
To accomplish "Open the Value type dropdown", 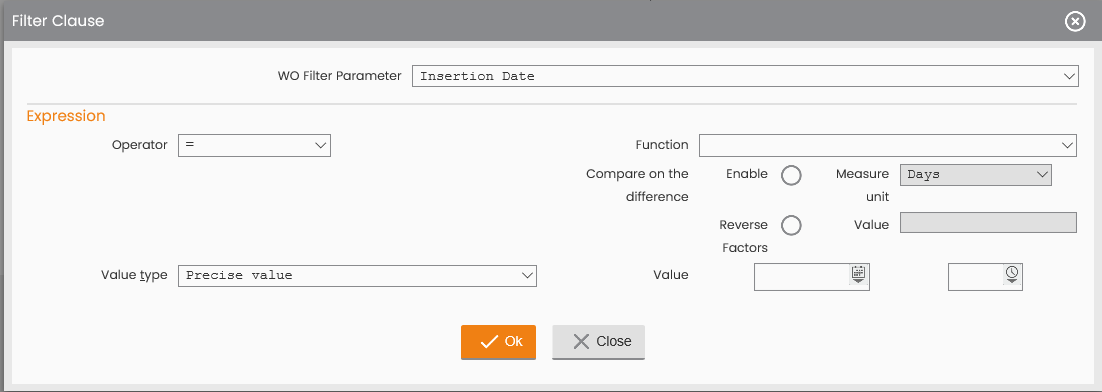I will 358,275.
